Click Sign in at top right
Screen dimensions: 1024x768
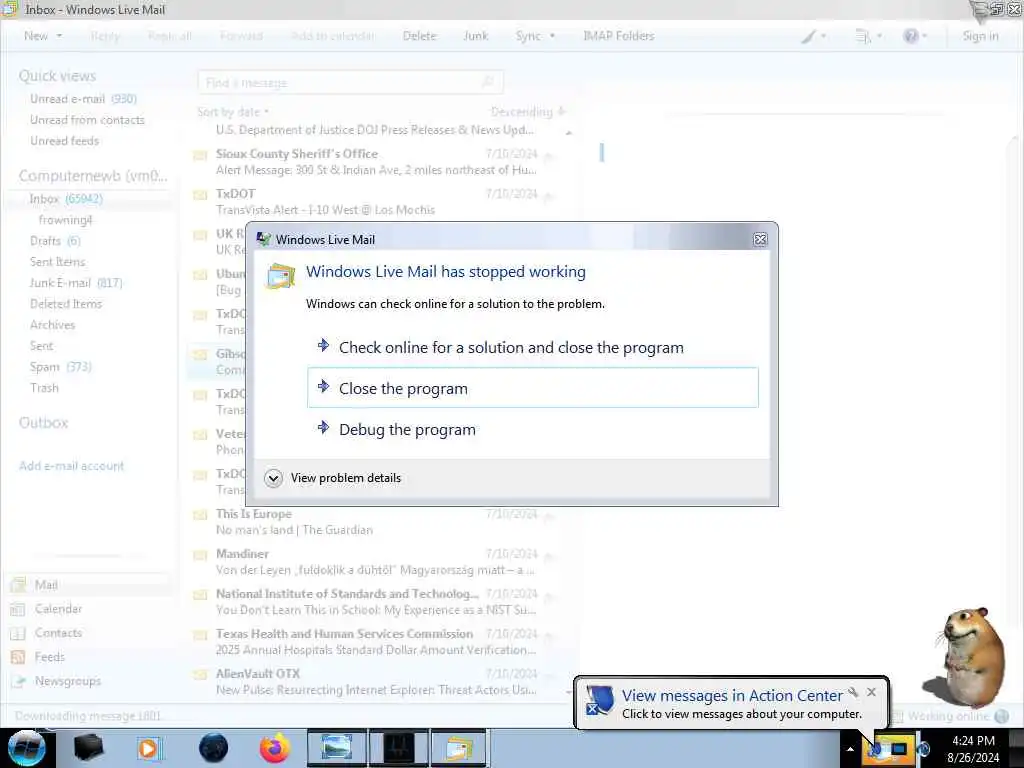(980, 36)
